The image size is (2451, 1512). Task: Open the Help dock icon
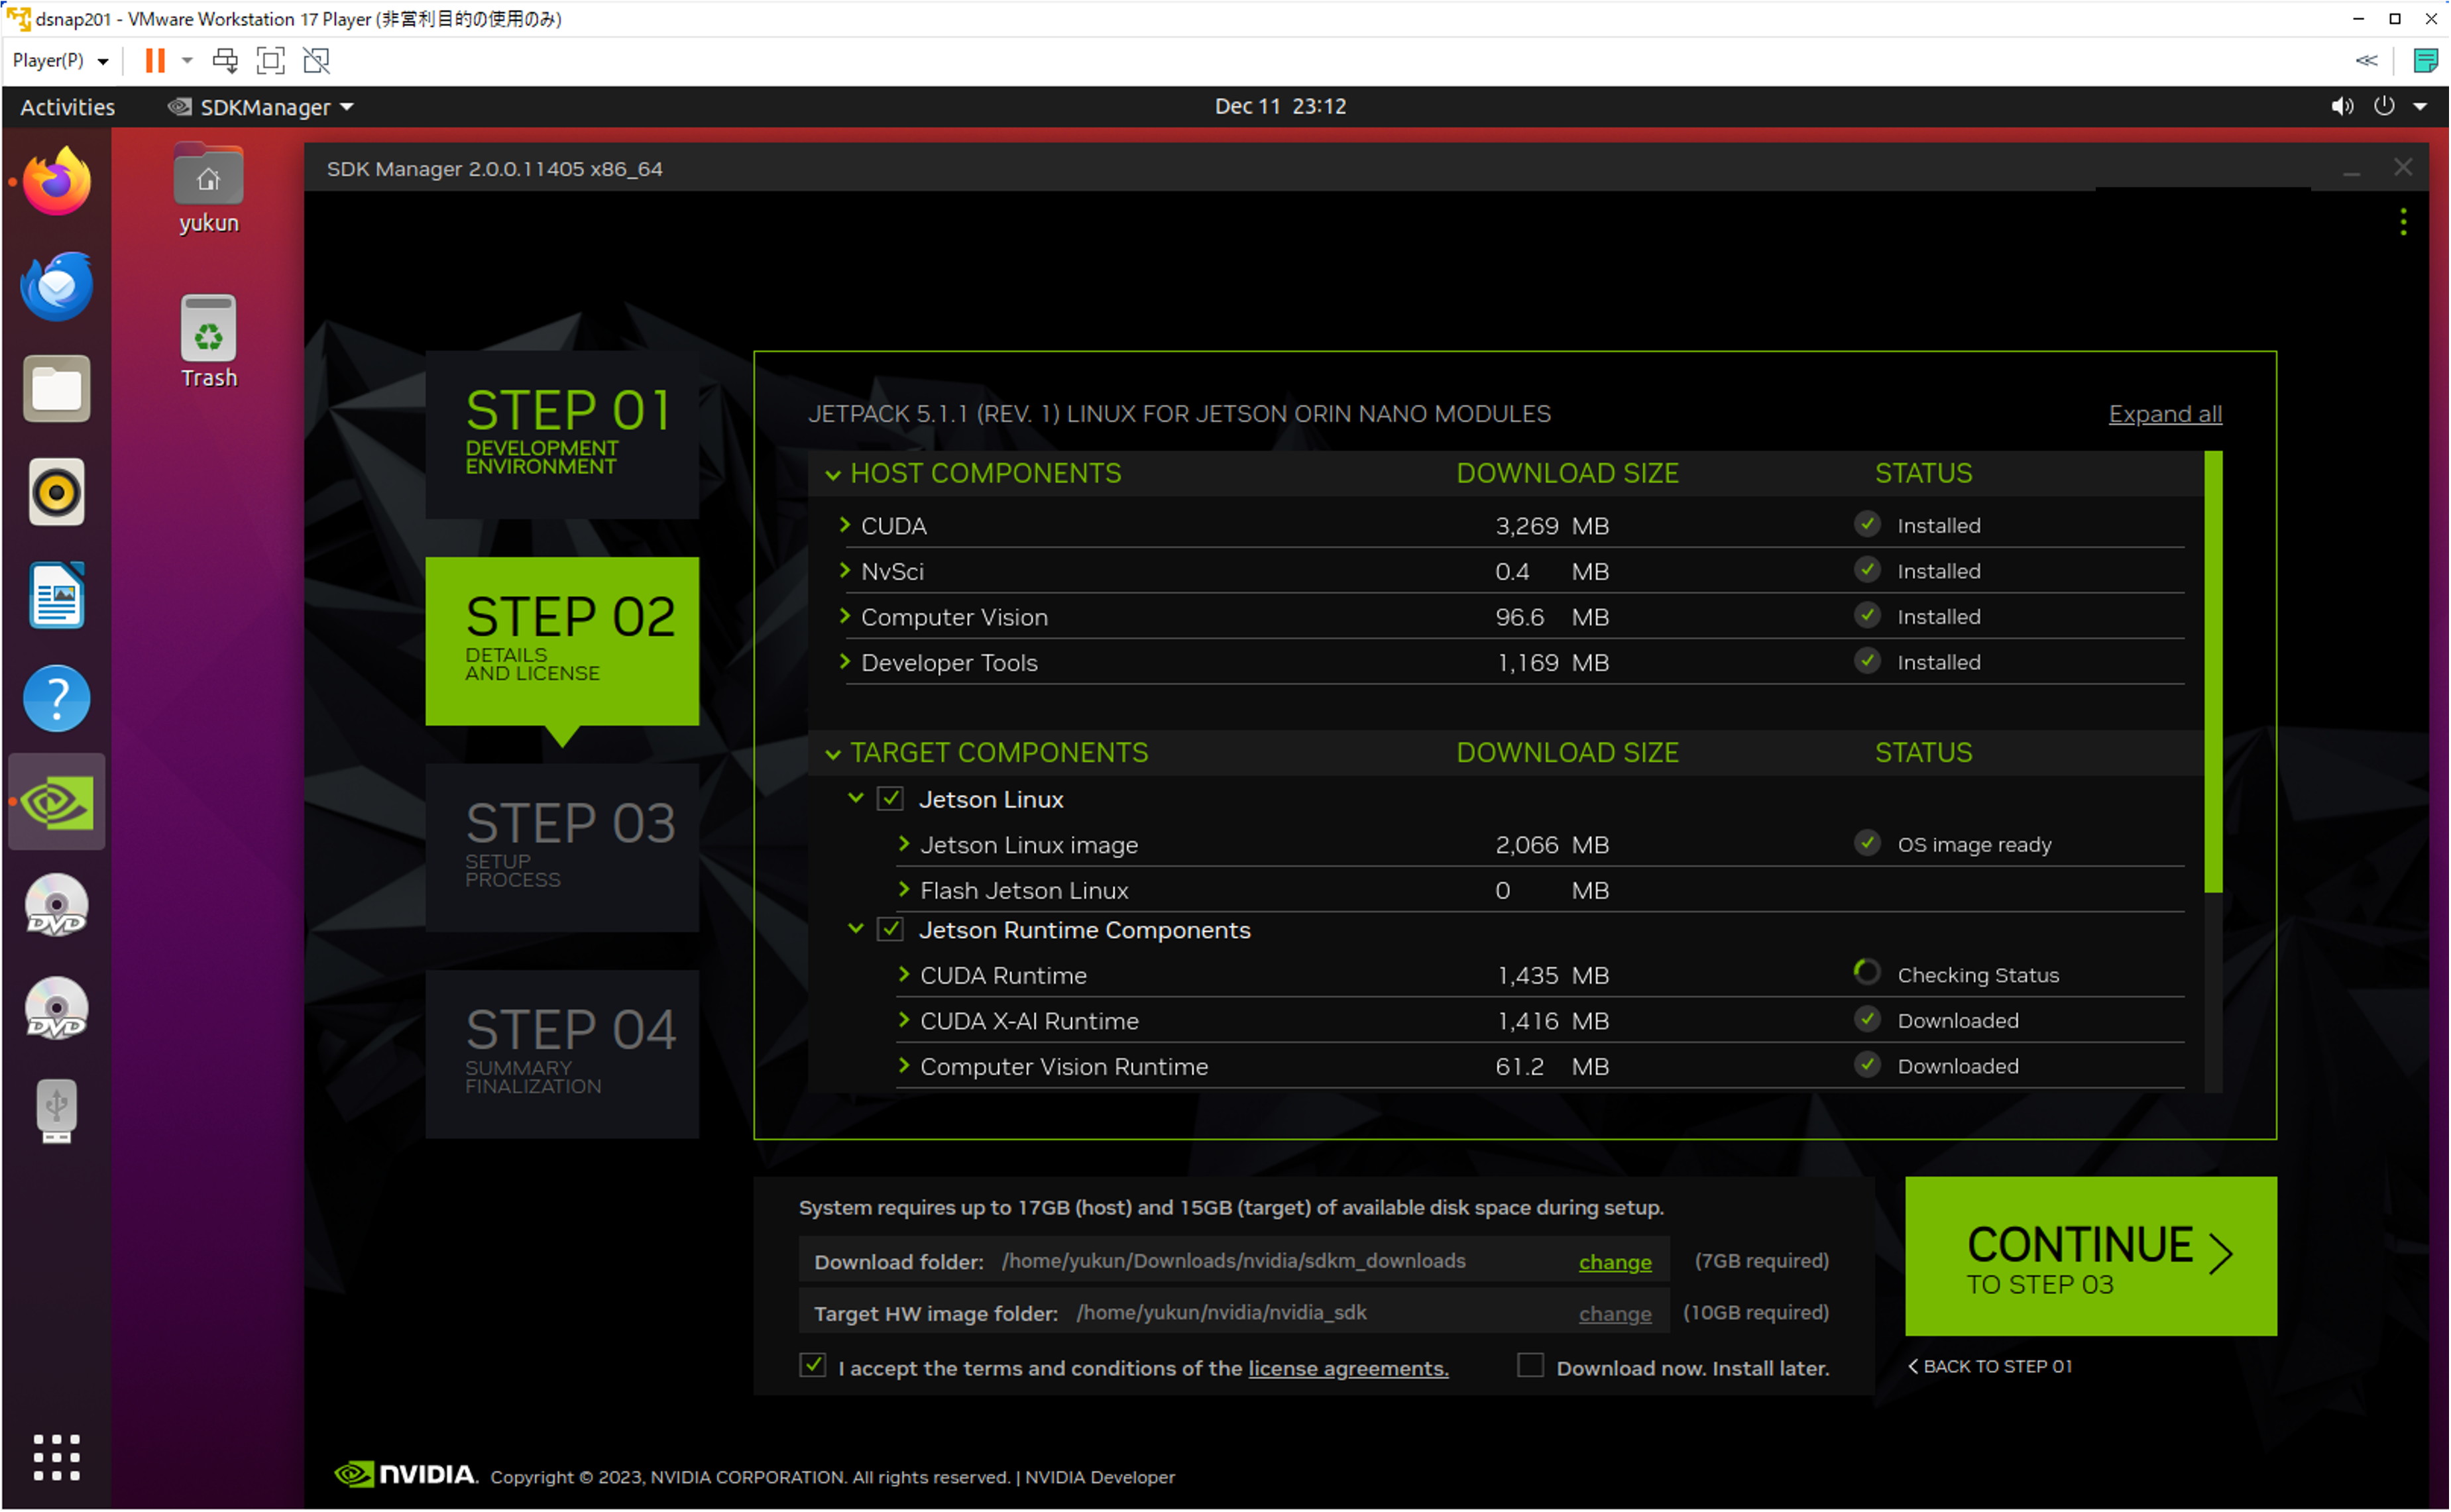(x=57, y=699)
